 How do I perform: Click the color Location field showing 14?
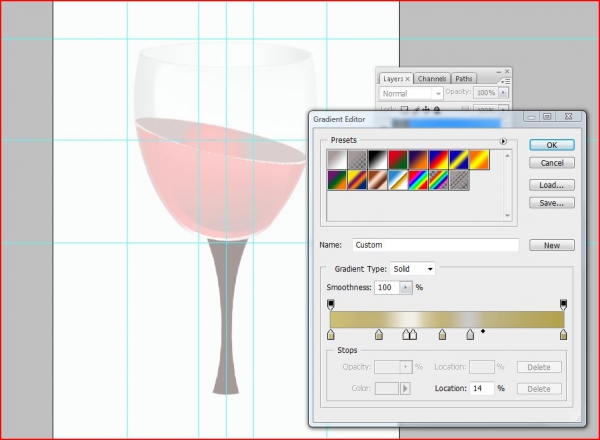[x=482, y=388]
